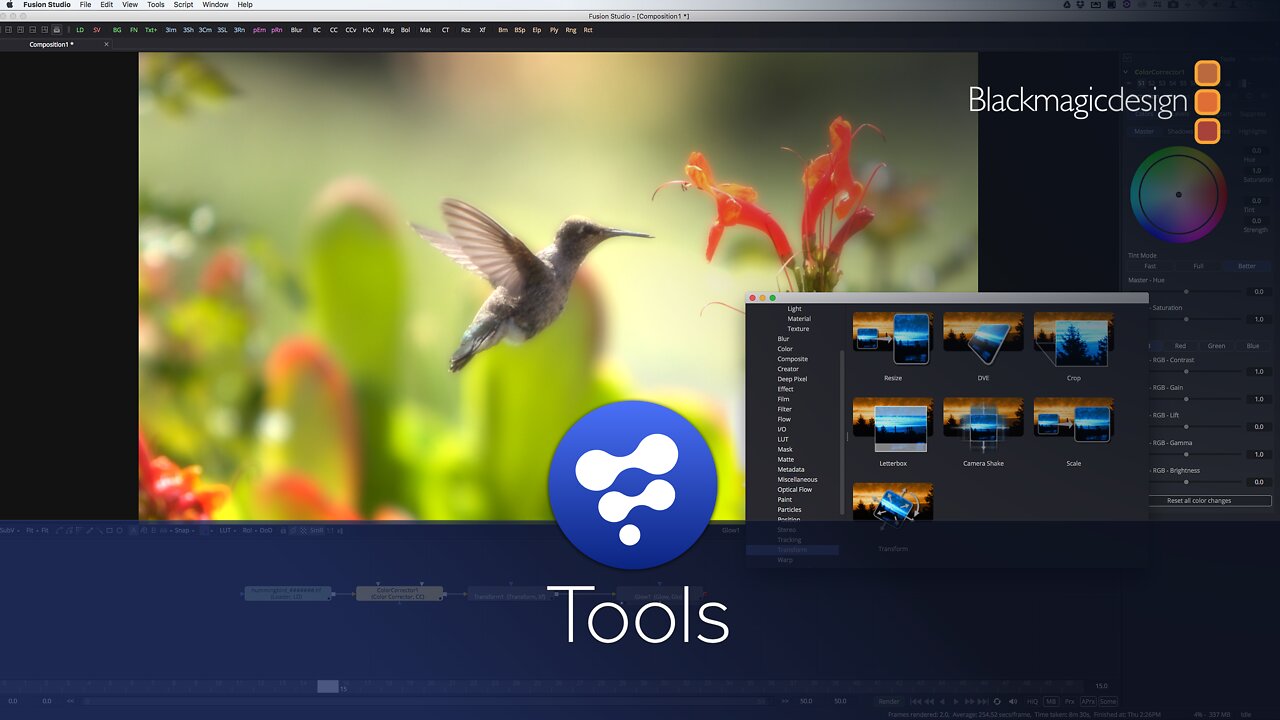
Task: Click the Rsz resize tool
Action: 466,30
